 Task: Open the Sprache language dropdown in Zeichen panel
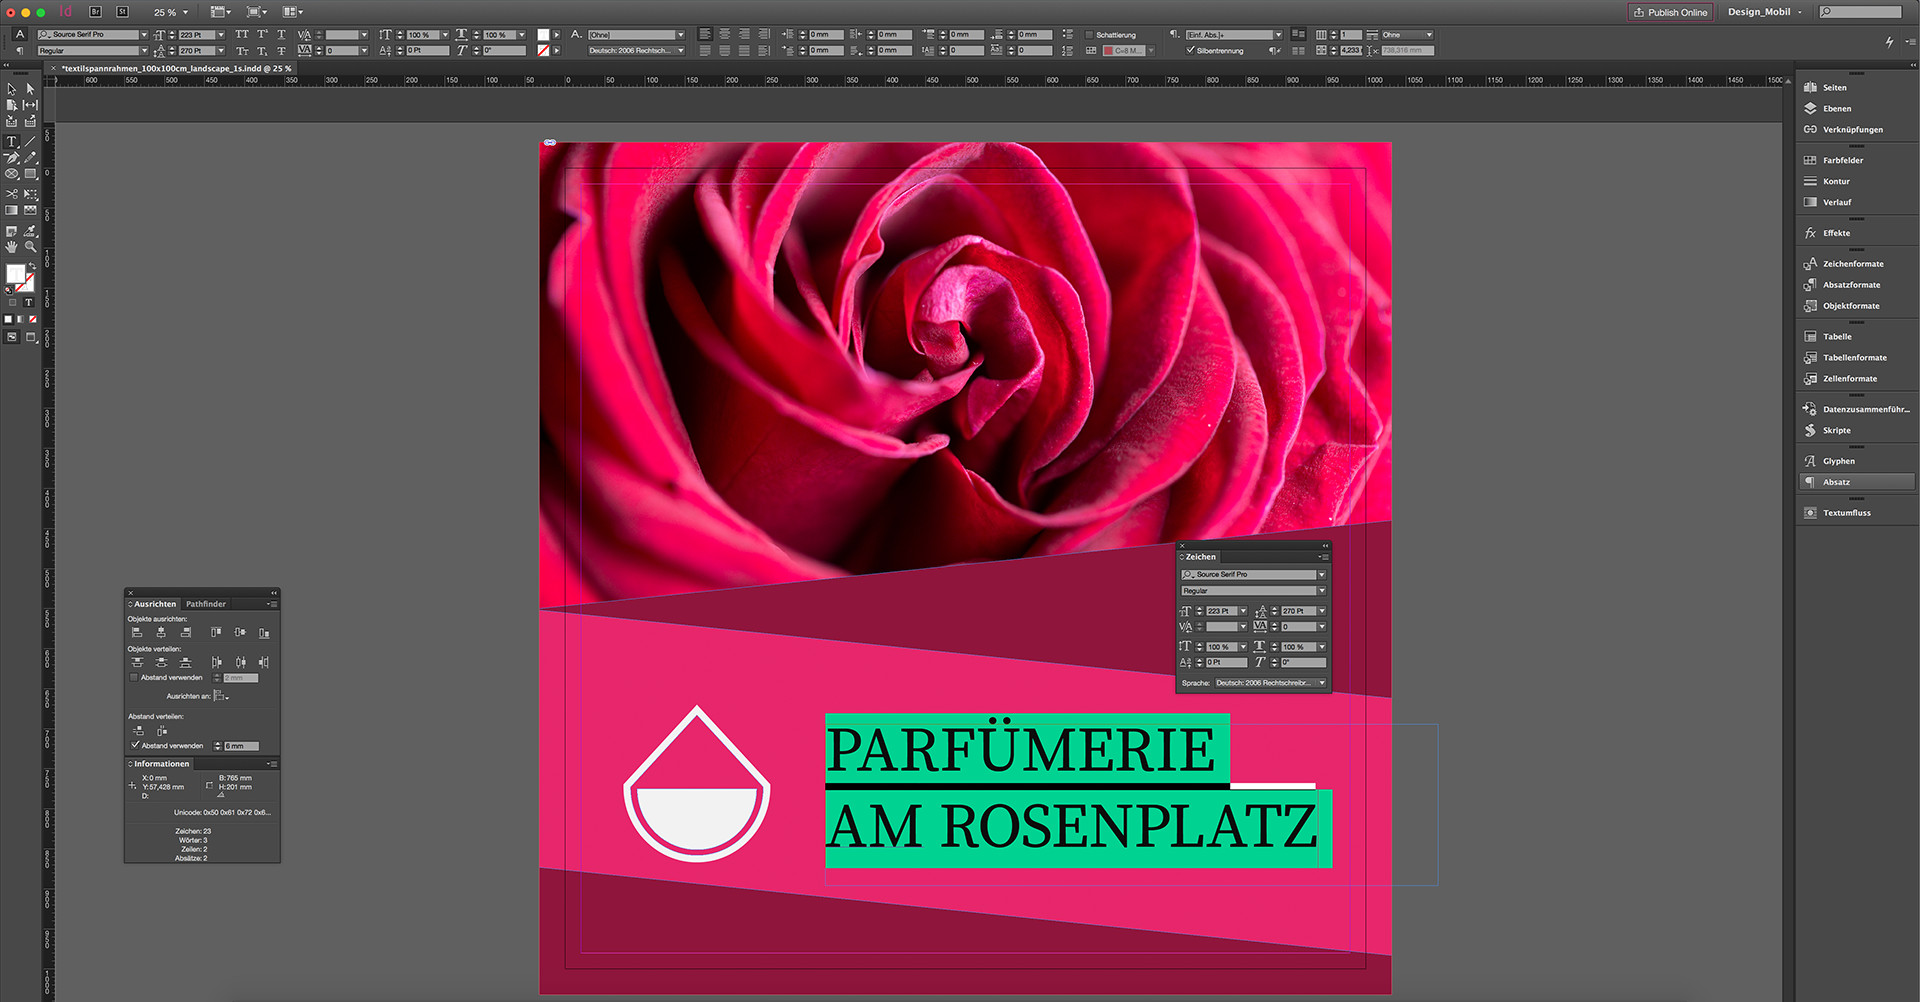[1322, 683]
